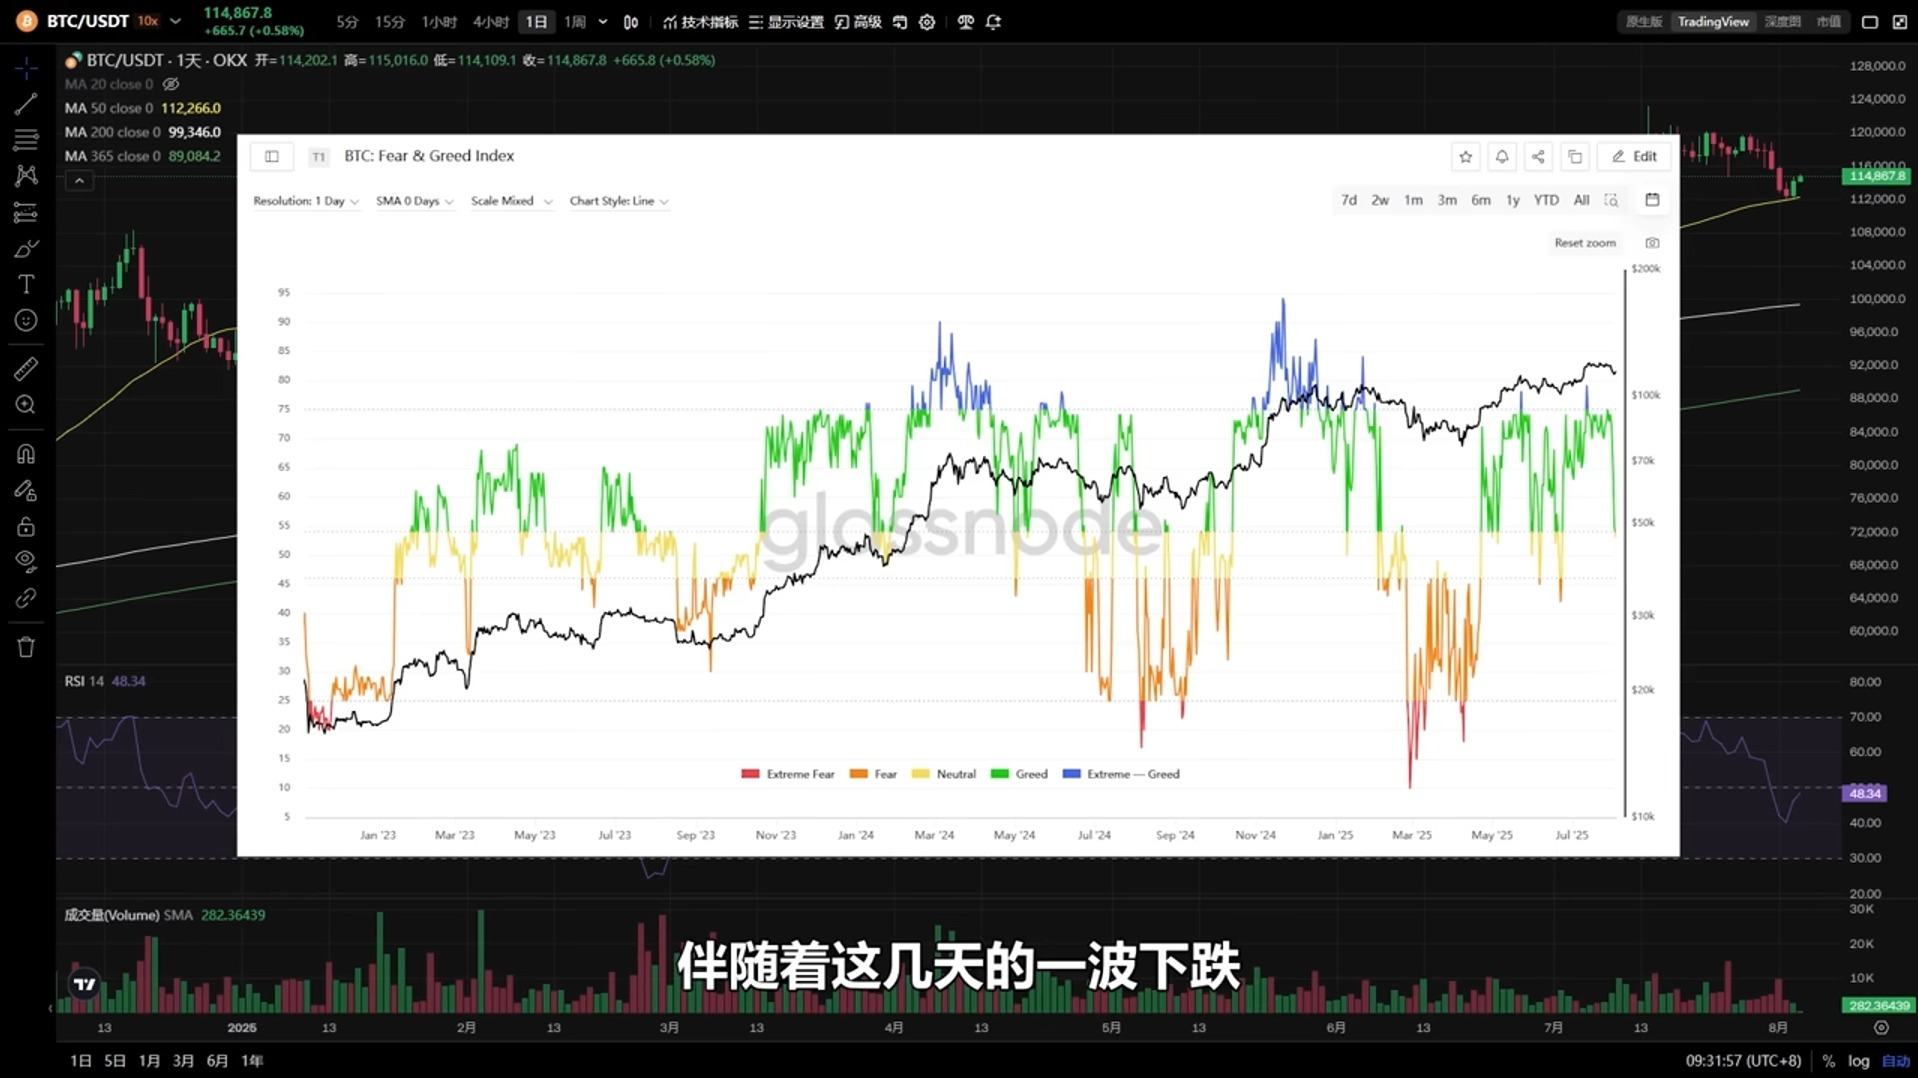Open the calendar date range picker

(1652, 200)
